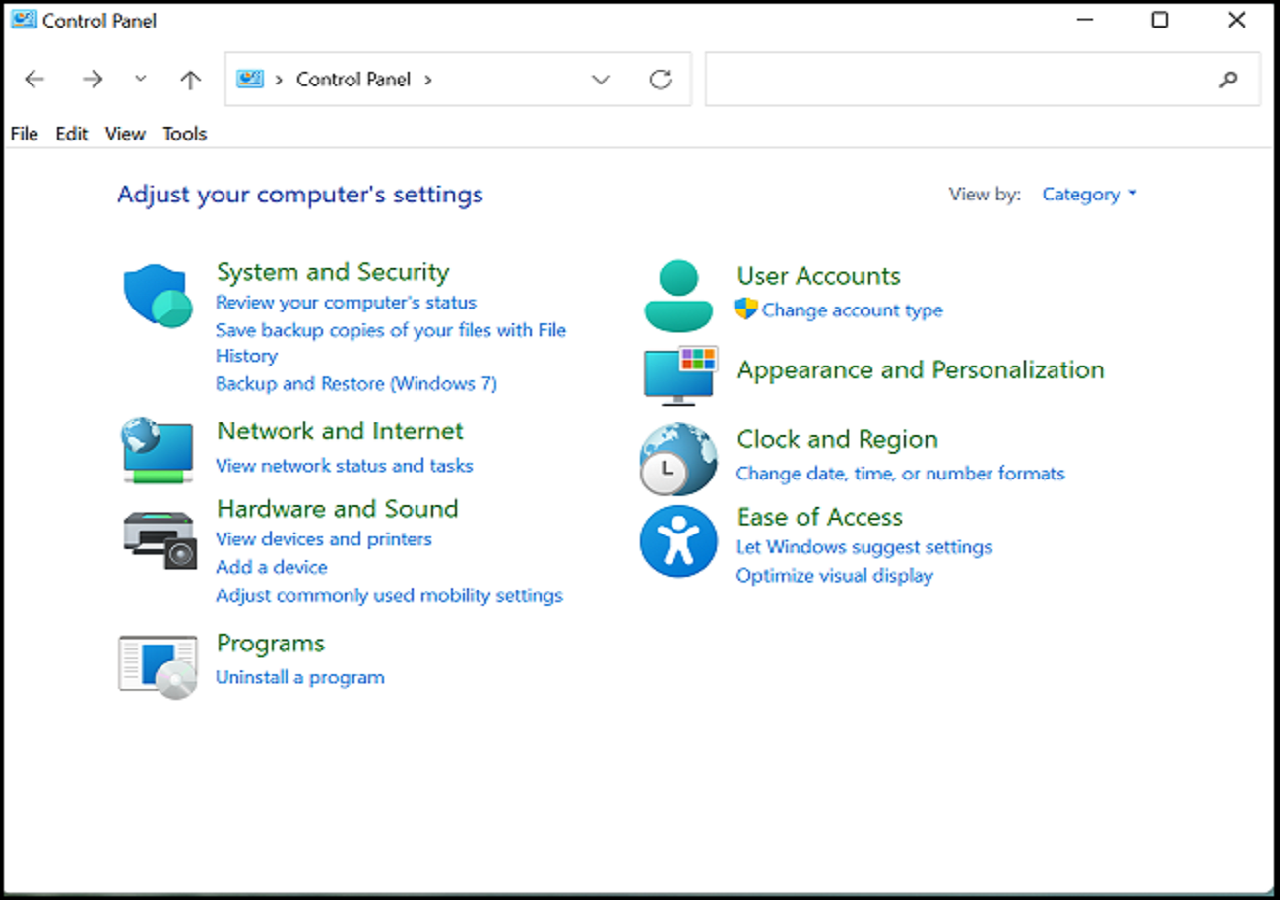The image size is (1280, 900).
Task: Go up one folder level
Action: point(190,80)
